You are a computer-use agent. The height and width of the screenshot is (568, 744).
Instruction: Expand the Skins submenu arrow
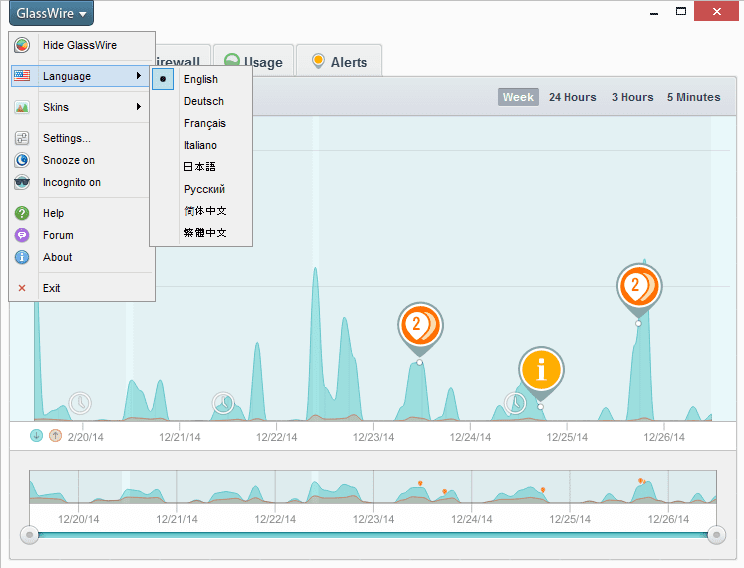point(139,107)
